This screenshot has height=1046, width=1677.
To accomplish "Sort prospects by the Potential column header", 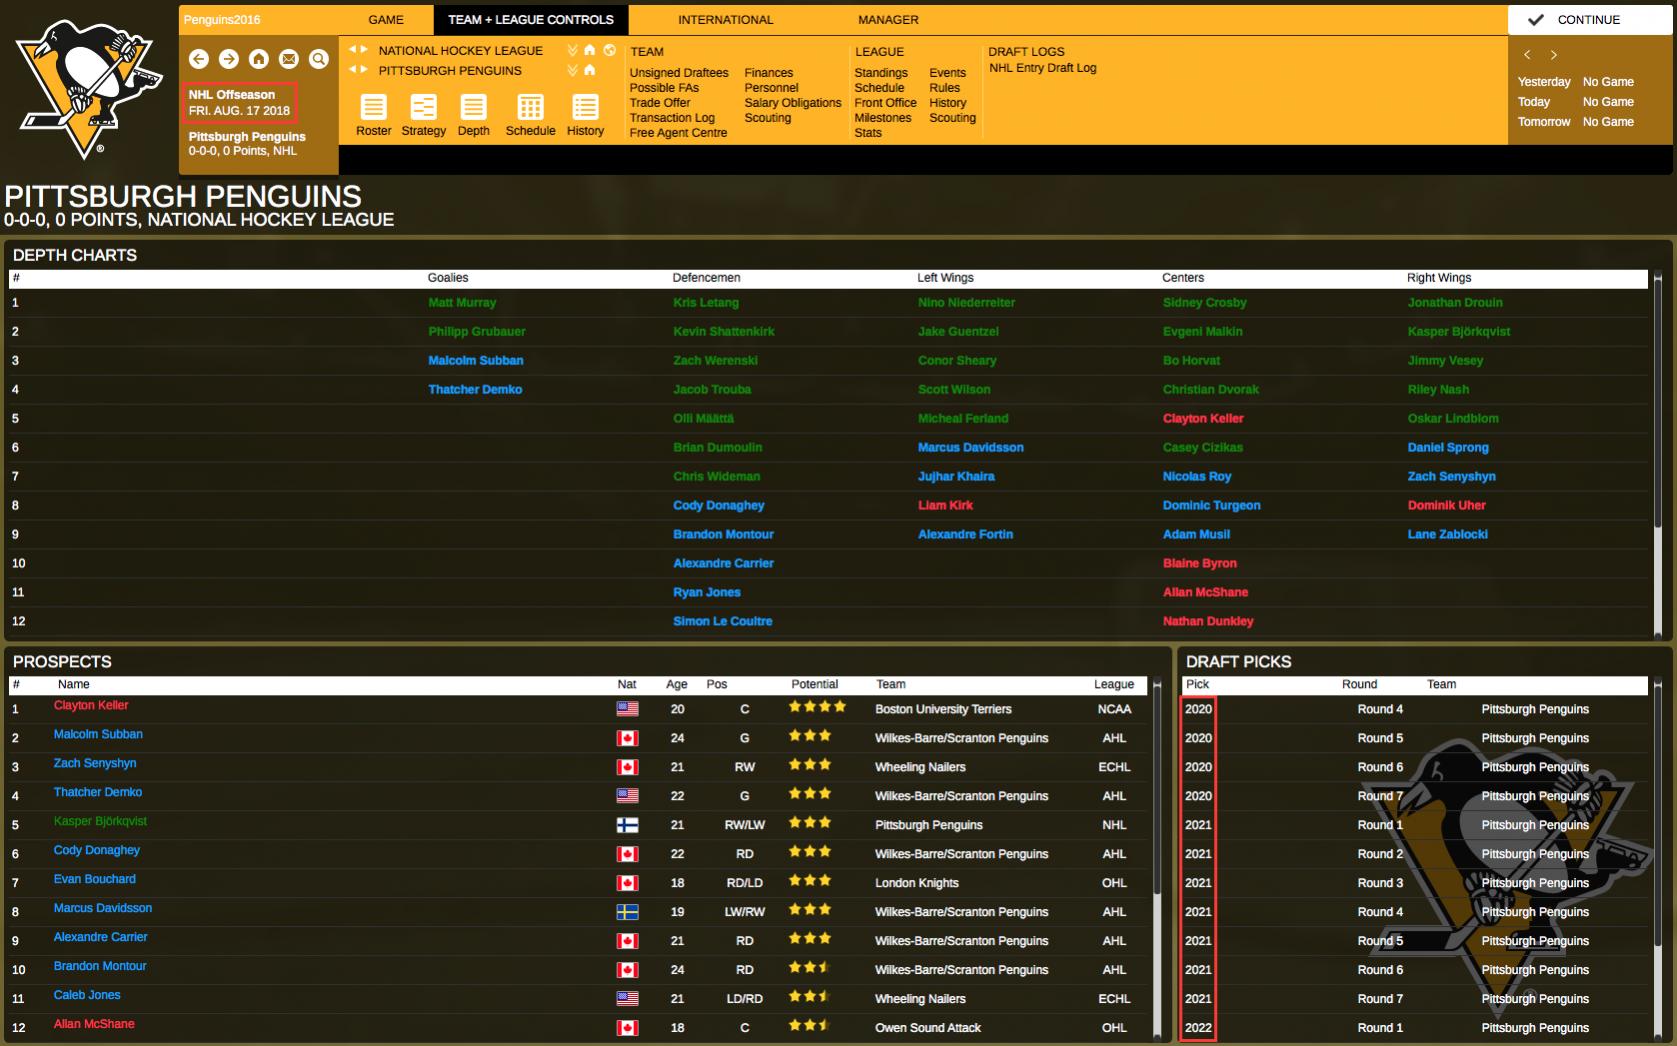I will pyautogui.click(x=815, y=685).
